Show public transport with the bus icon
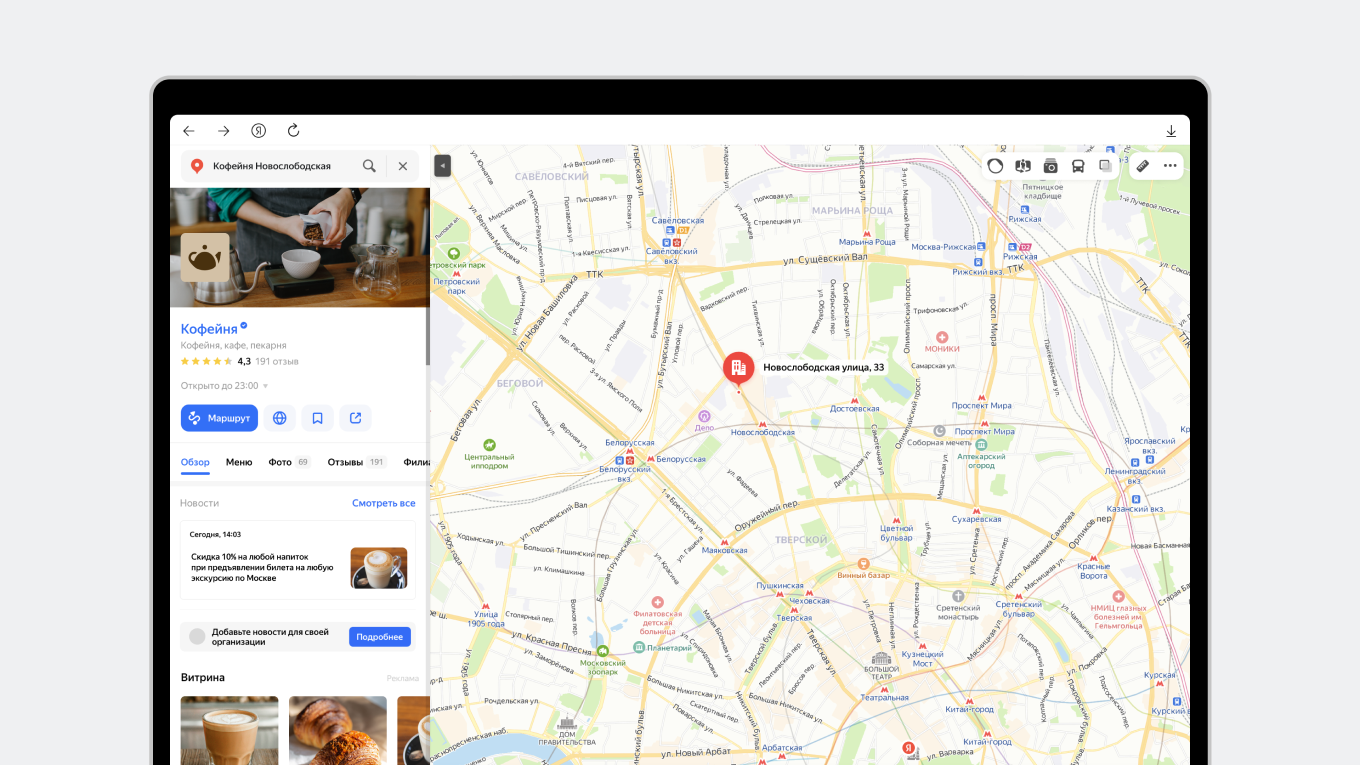Screen dimensions: 1360x765 pyautogui.click(x=1078, y=166)
